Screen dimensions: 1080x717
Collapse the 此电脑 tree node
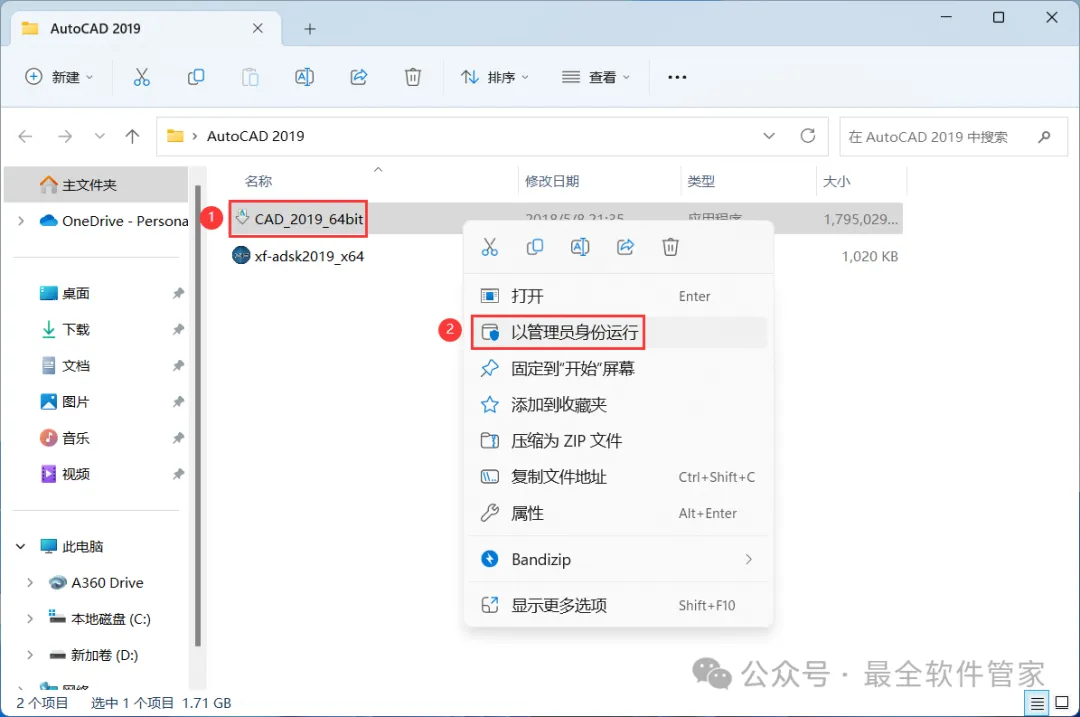[x=21, y=547]
